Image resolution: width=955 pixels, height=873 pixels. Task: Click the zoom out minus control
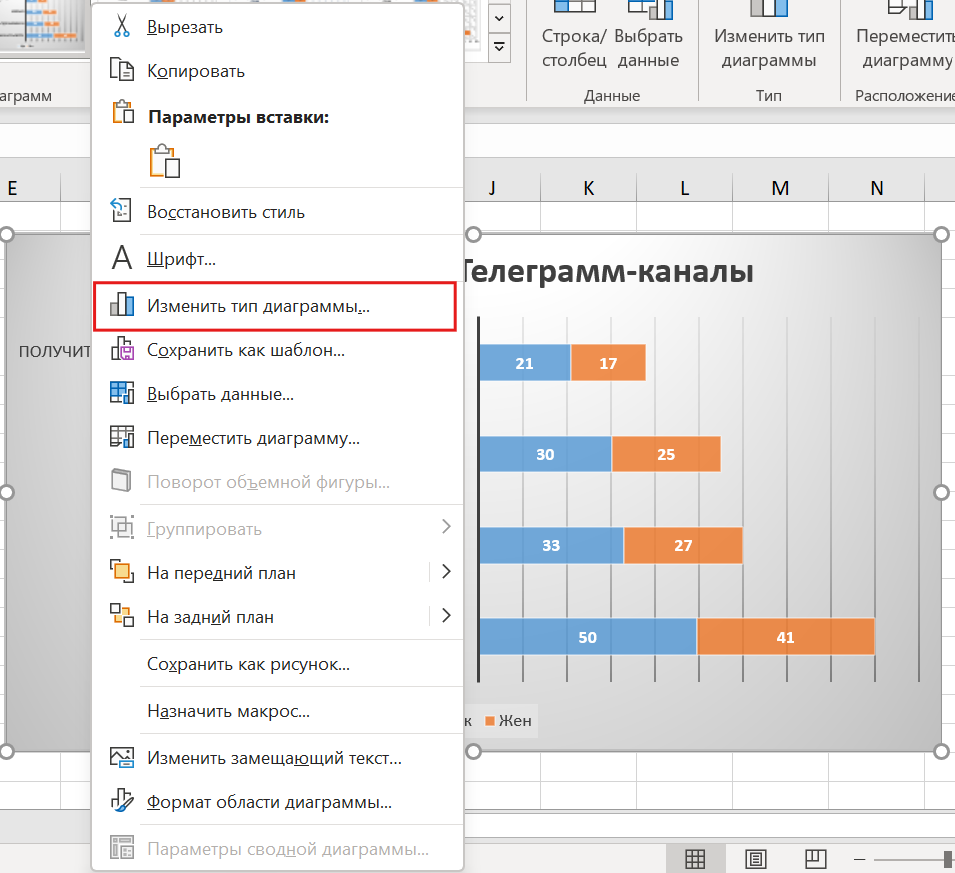tap(862, 858)
